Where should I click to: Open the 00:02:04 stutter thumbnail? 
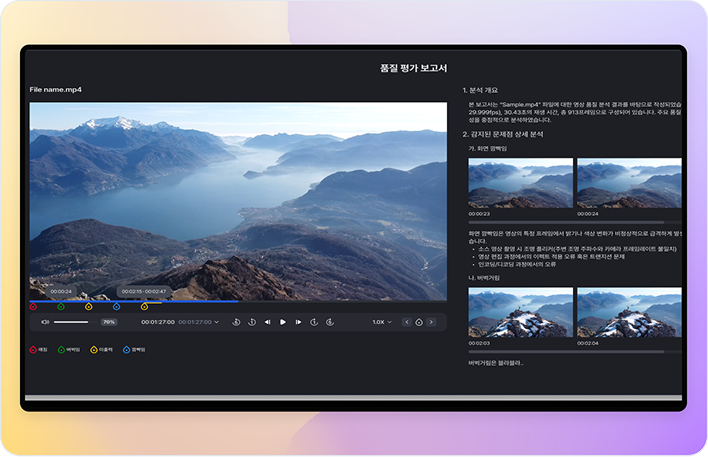[629, 312]
